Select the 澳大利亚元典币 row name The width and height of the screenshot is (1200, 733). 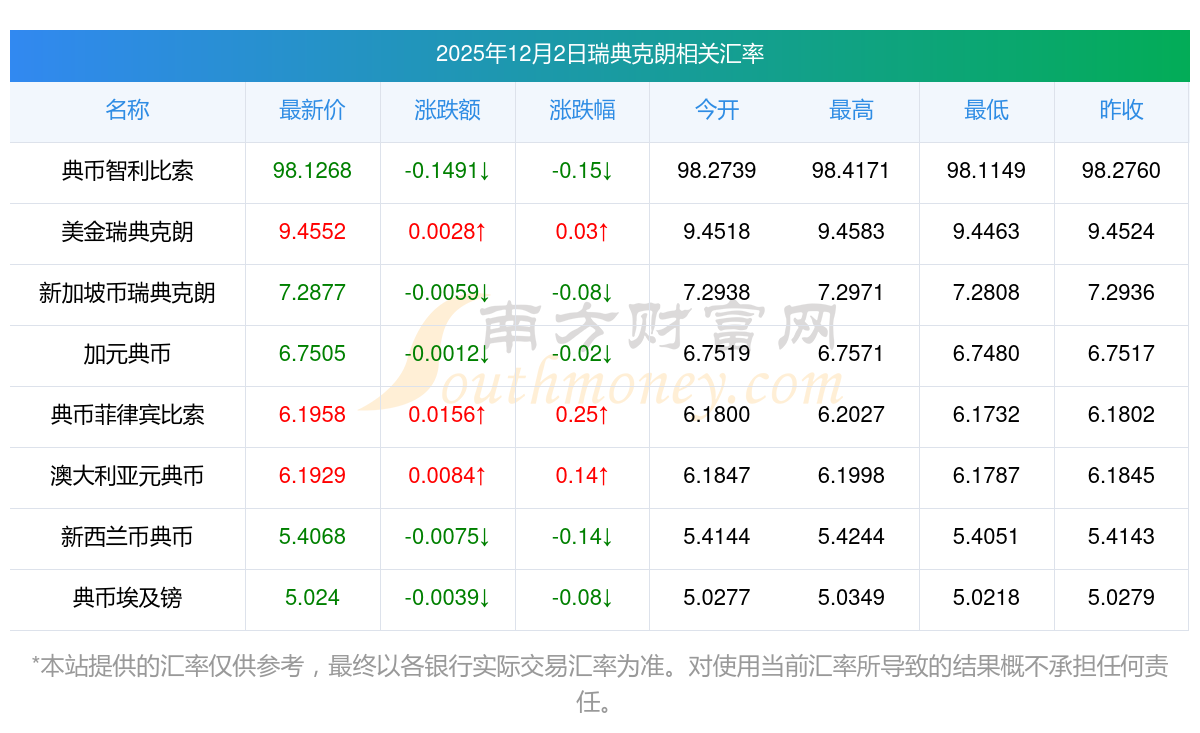point(127,476)
